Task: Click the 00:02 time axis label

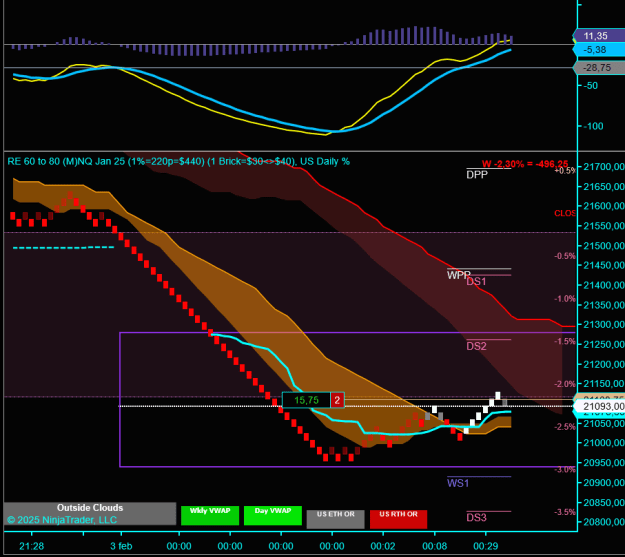Action: pos(383,546)
